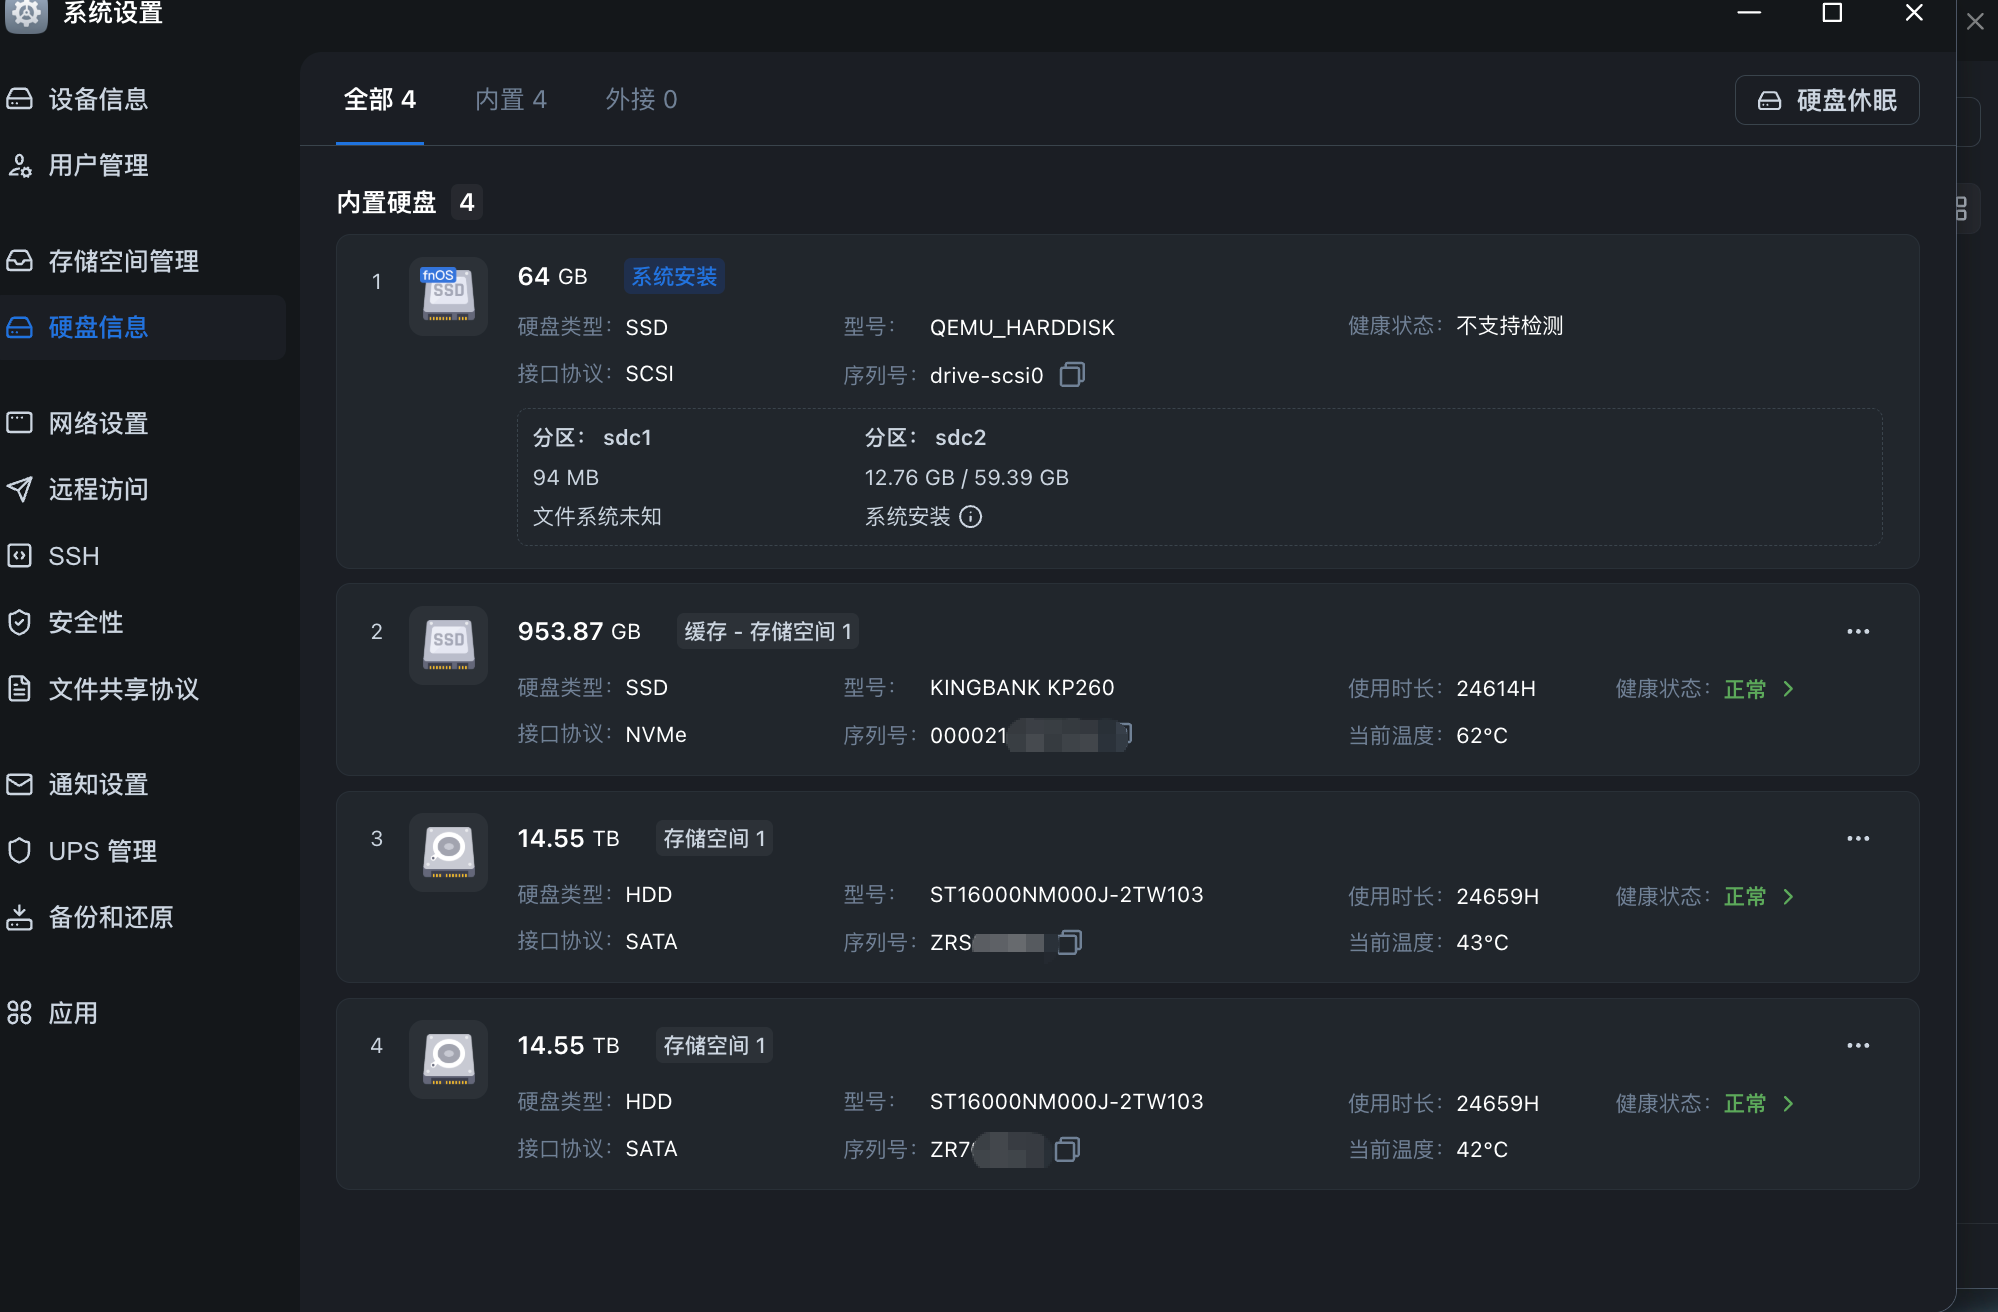The width and height of the screenshot is (1998, 1312).
Task: Copy serial number of disk 4
Action: point(1067,1149)
